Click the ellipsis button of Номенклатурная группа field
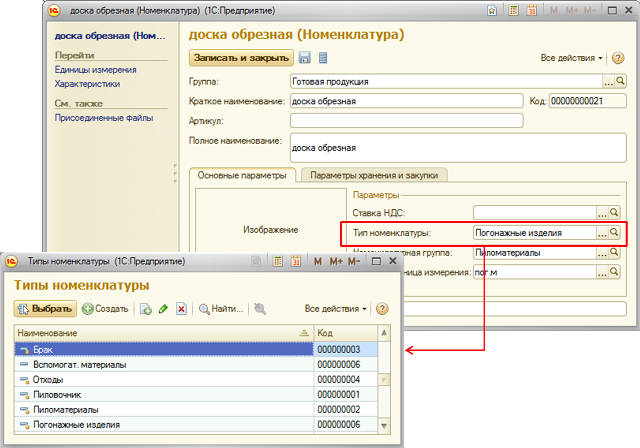Image resolution: width=640 pixels, height=448 pixels. (x=602, y=253)
